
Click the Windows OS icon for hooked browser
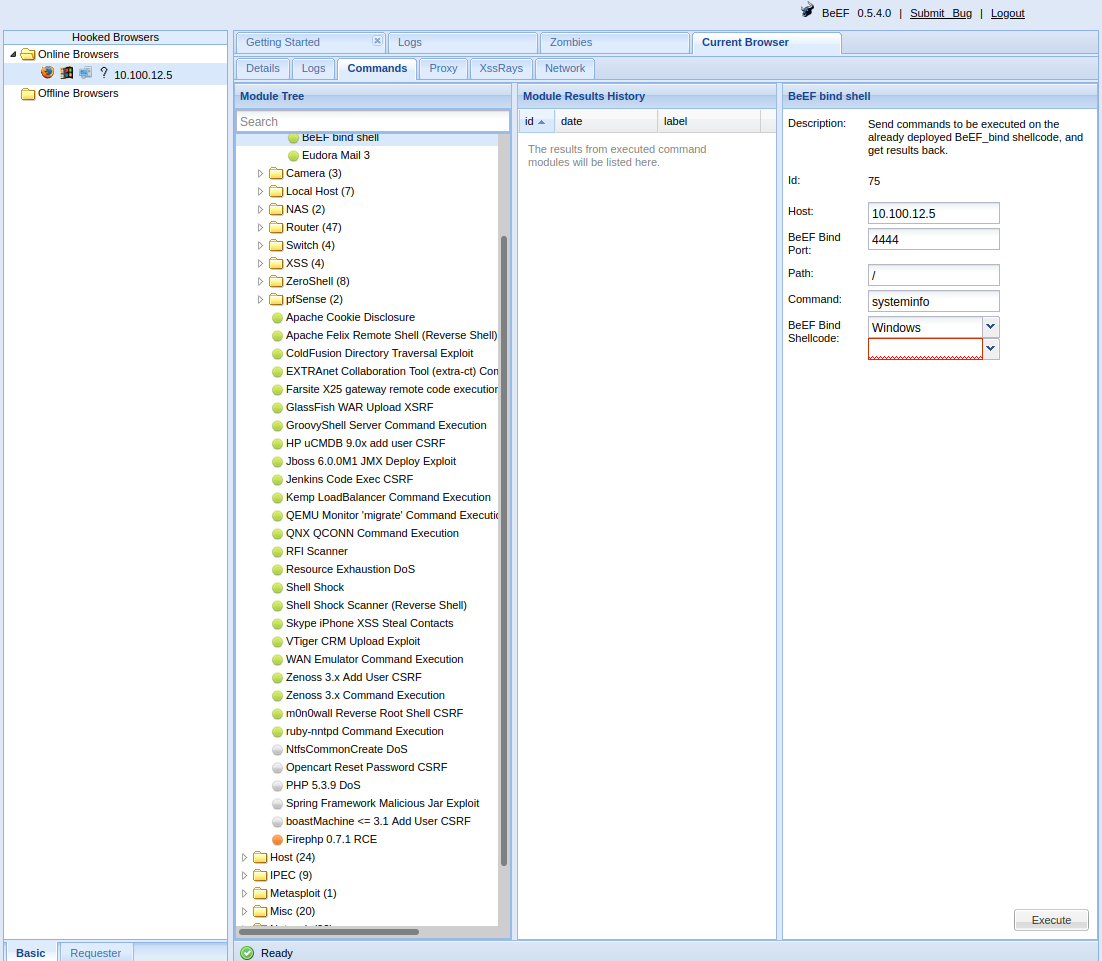67,72
